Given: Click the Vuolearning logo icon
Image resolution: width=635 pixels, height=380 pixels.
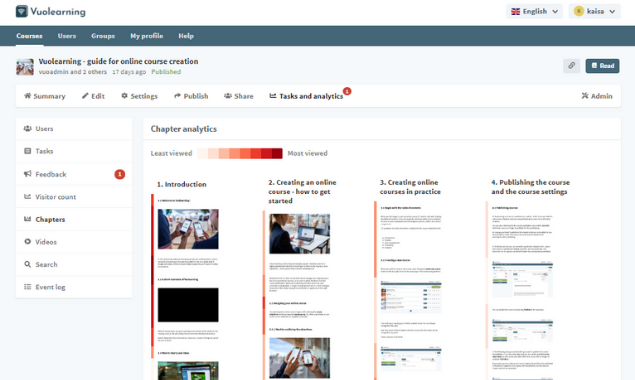Looking at the screenshot, I should pyautogui.click(x=21, y=11).
